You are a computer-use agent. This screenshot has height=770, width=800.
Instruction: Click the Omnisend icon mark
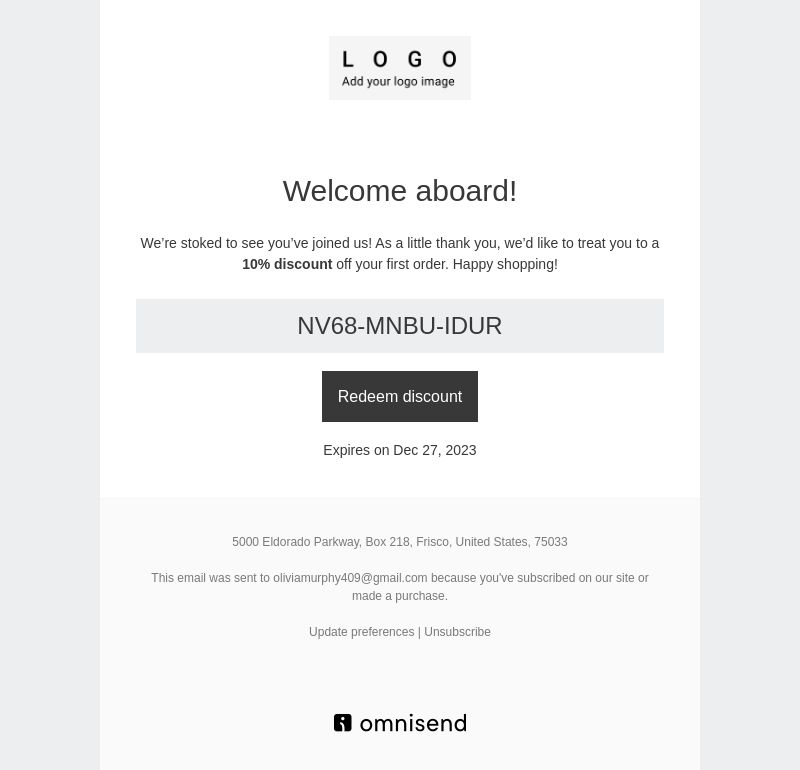343,723
